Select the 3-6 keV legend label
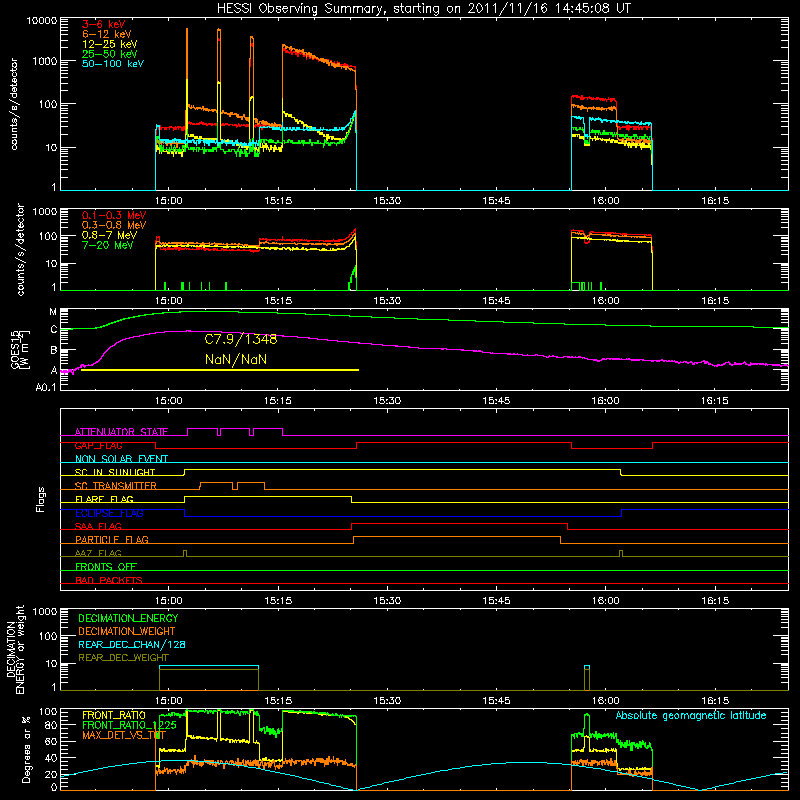800x800 pixels. (104, 24)
